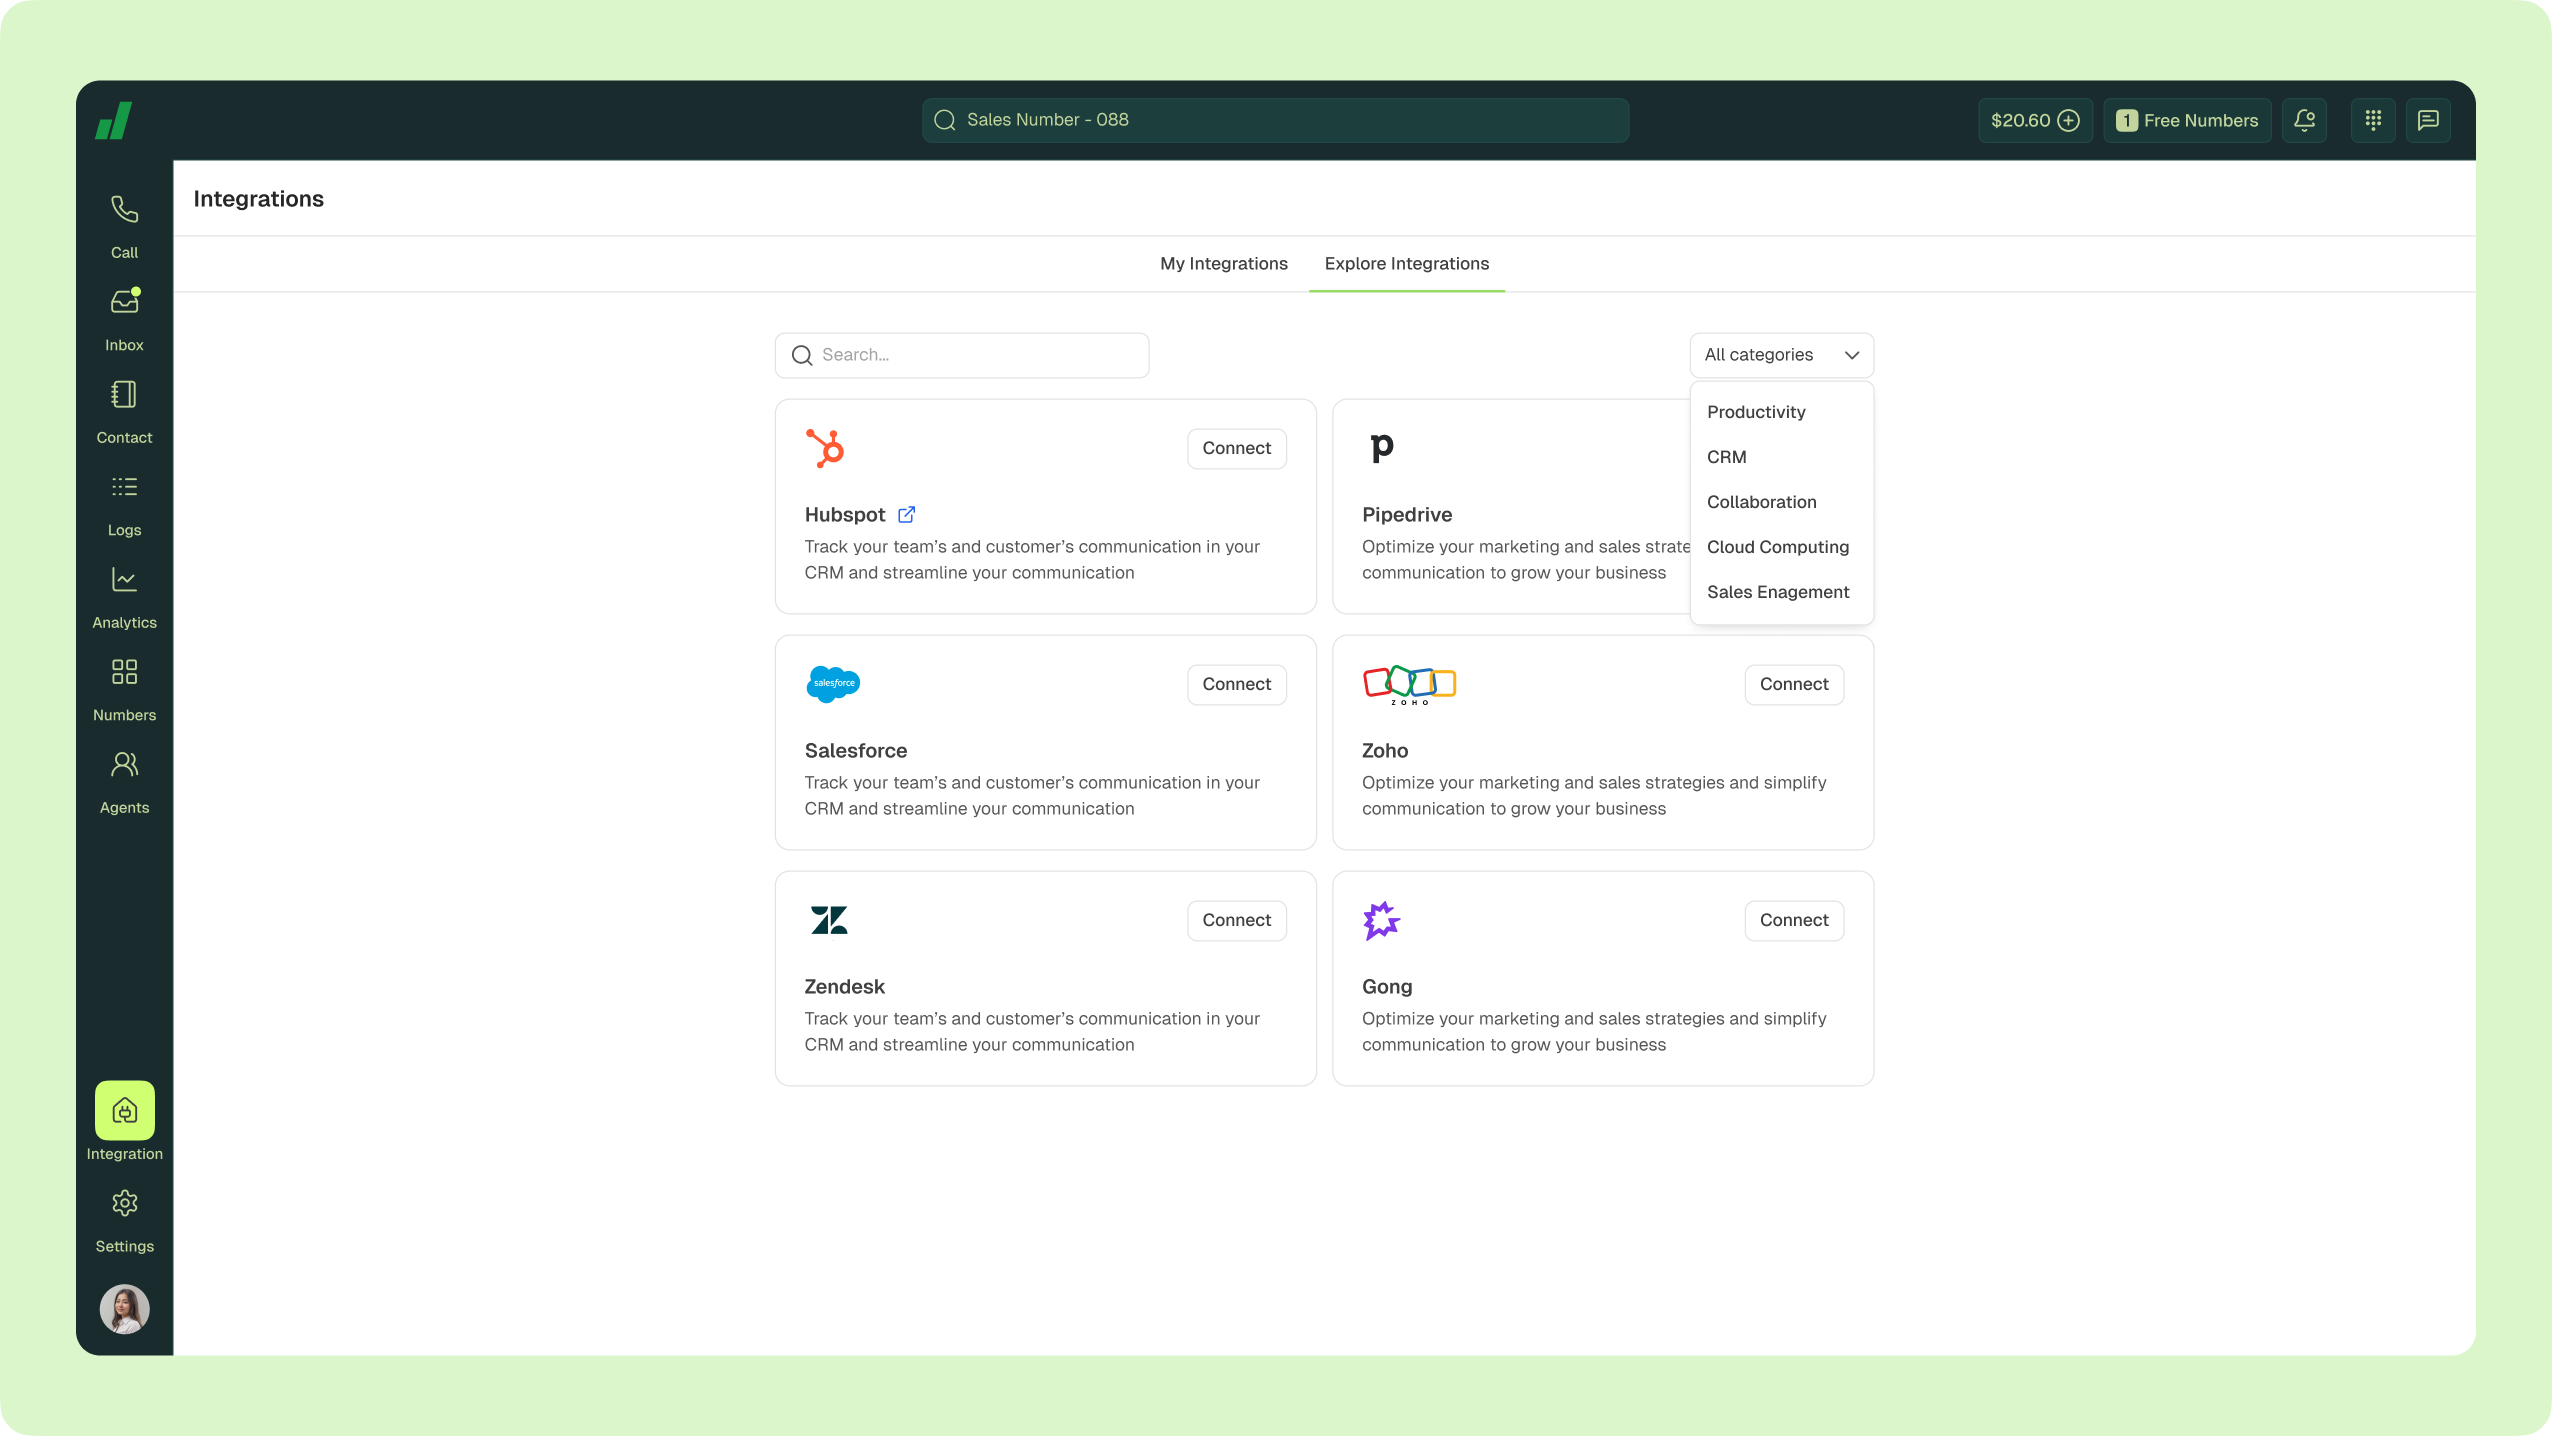Click the Salesforce card title

855,750
